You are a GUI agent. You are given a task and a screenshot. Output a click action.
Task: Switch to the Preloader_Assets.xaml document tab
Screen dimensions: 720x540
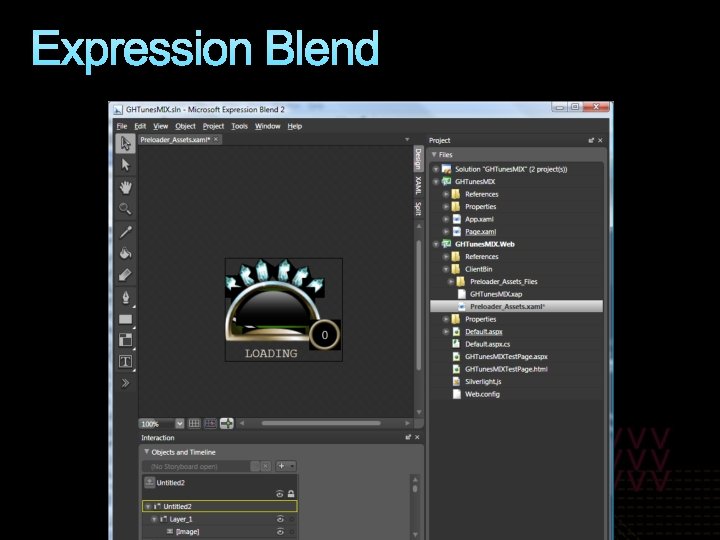tap(175, 140)
